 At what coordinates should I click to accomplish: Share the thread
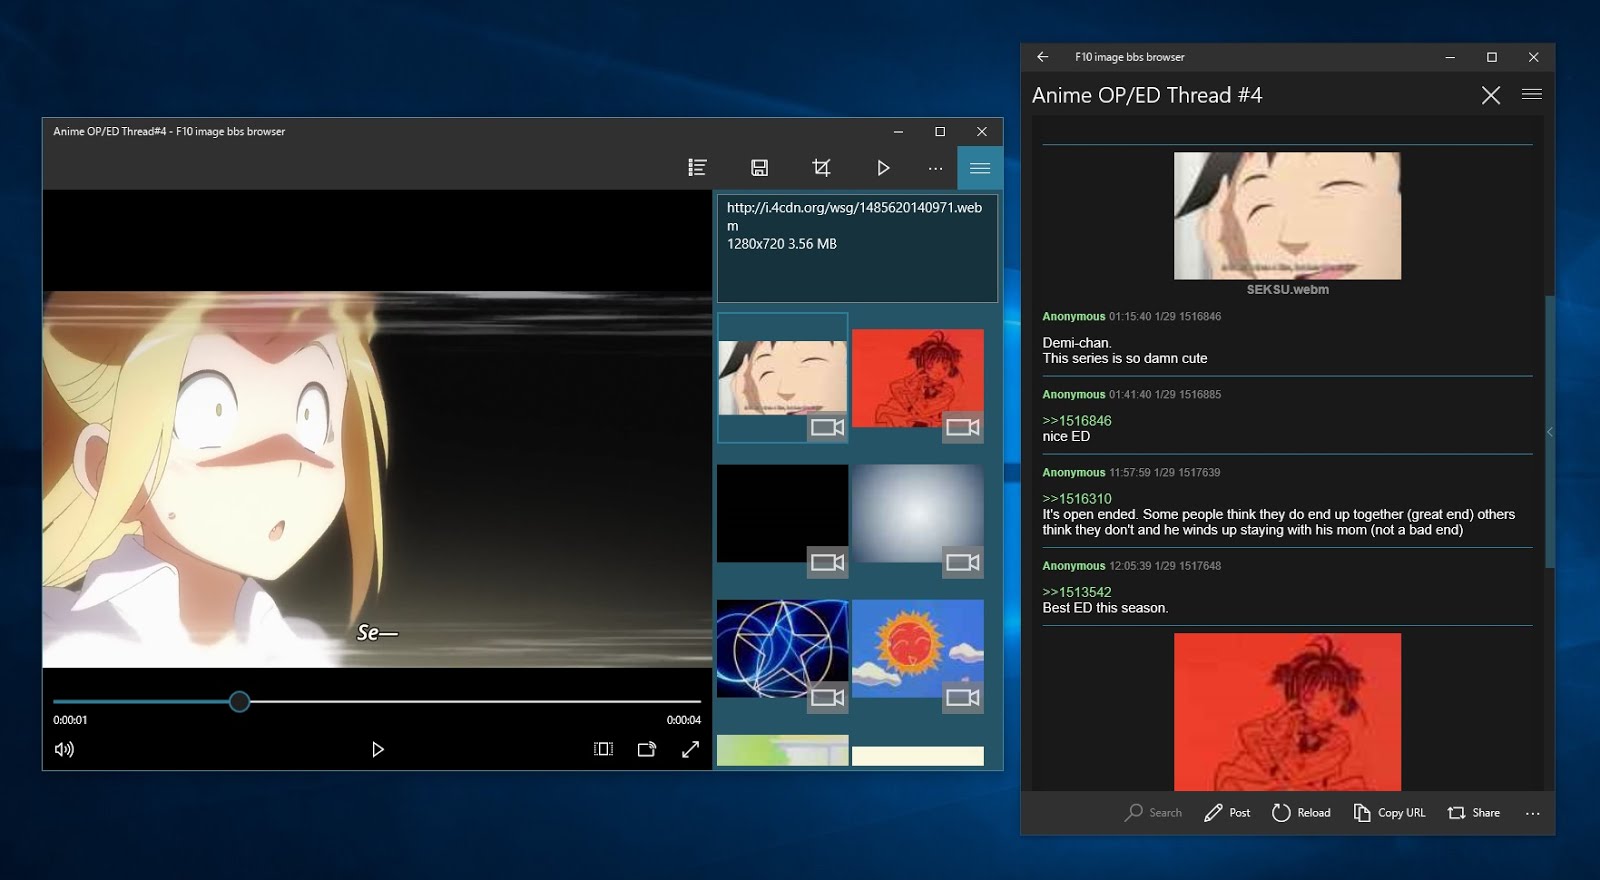(1473, 813)
